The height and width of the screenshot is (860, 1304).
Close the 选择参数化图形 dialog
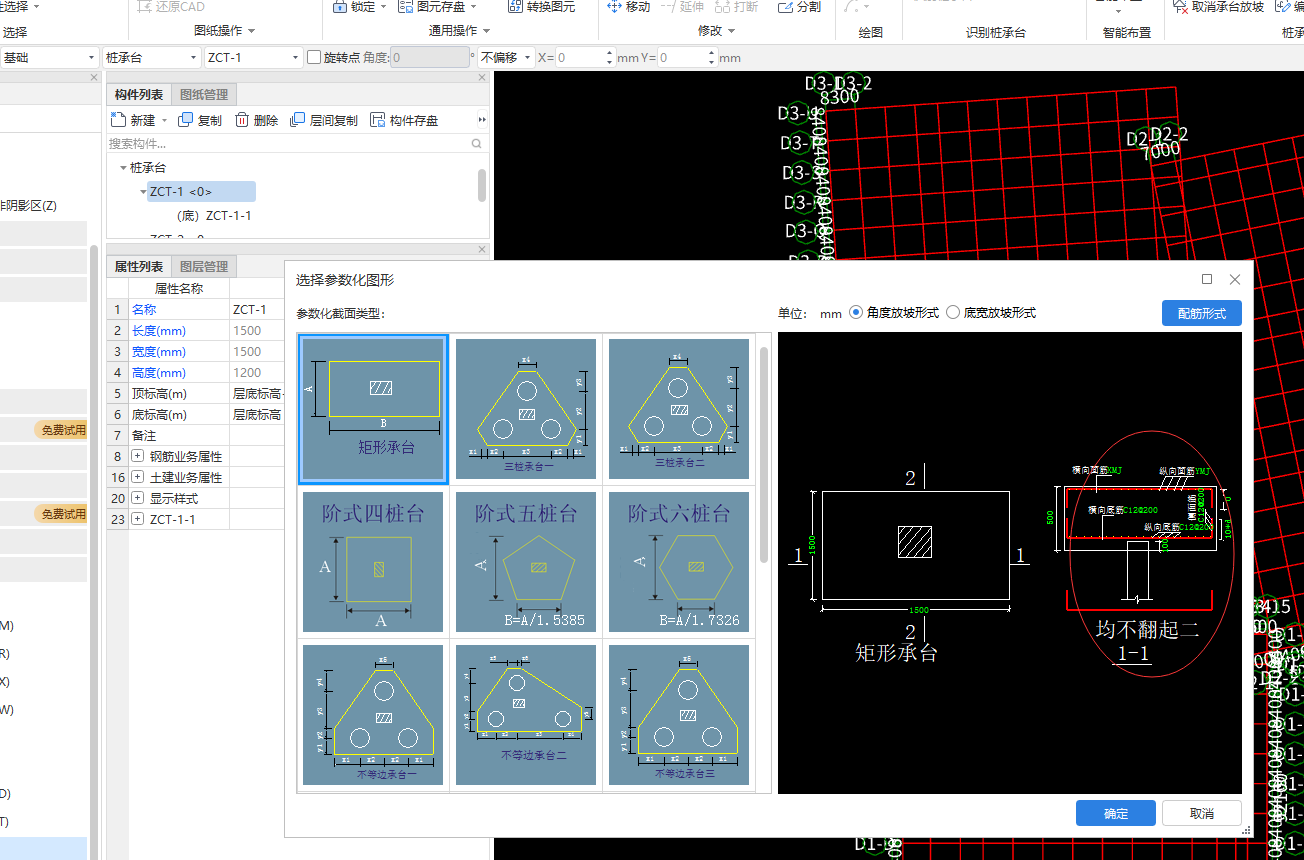coord(1235,279)
